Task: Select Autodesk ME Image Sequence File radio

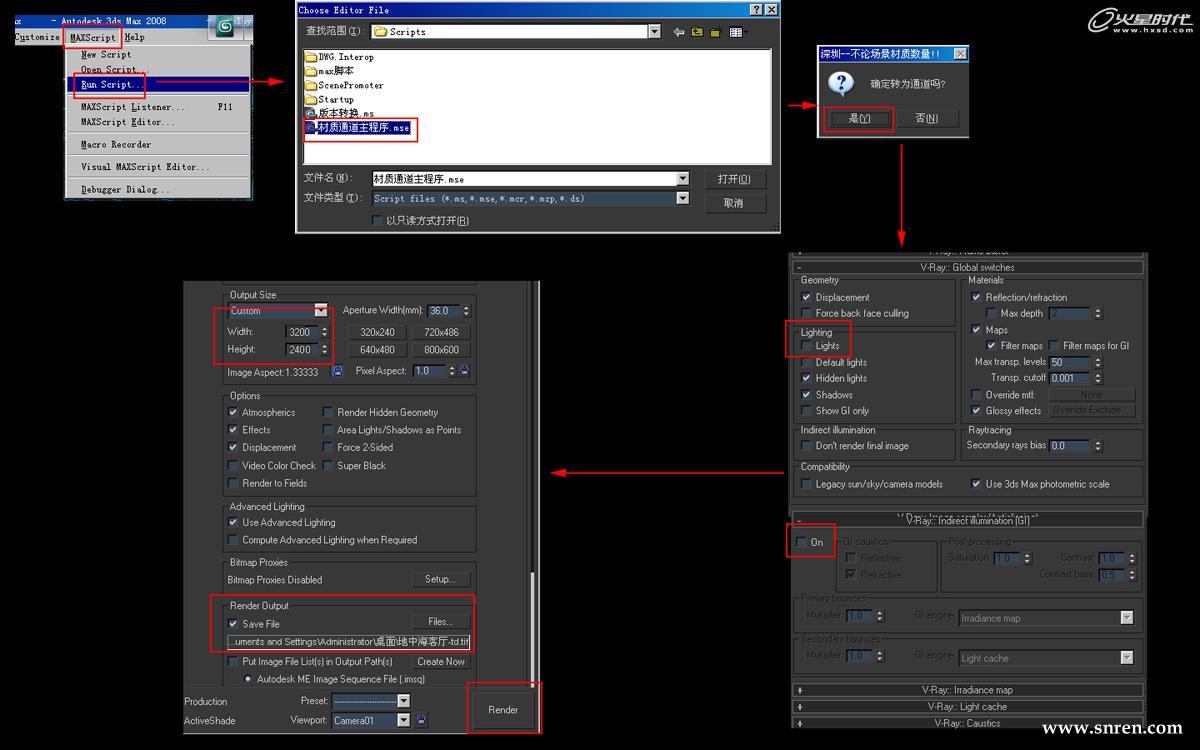Action: pyautogui.click(x=248, y=679)
